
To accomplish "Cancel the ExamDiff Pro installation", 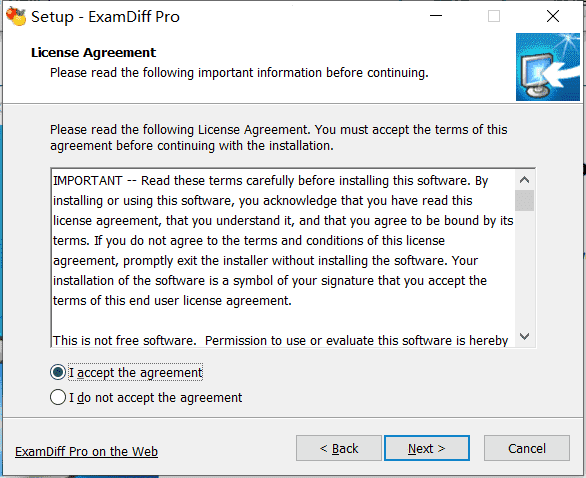I will tap(527, 448).
